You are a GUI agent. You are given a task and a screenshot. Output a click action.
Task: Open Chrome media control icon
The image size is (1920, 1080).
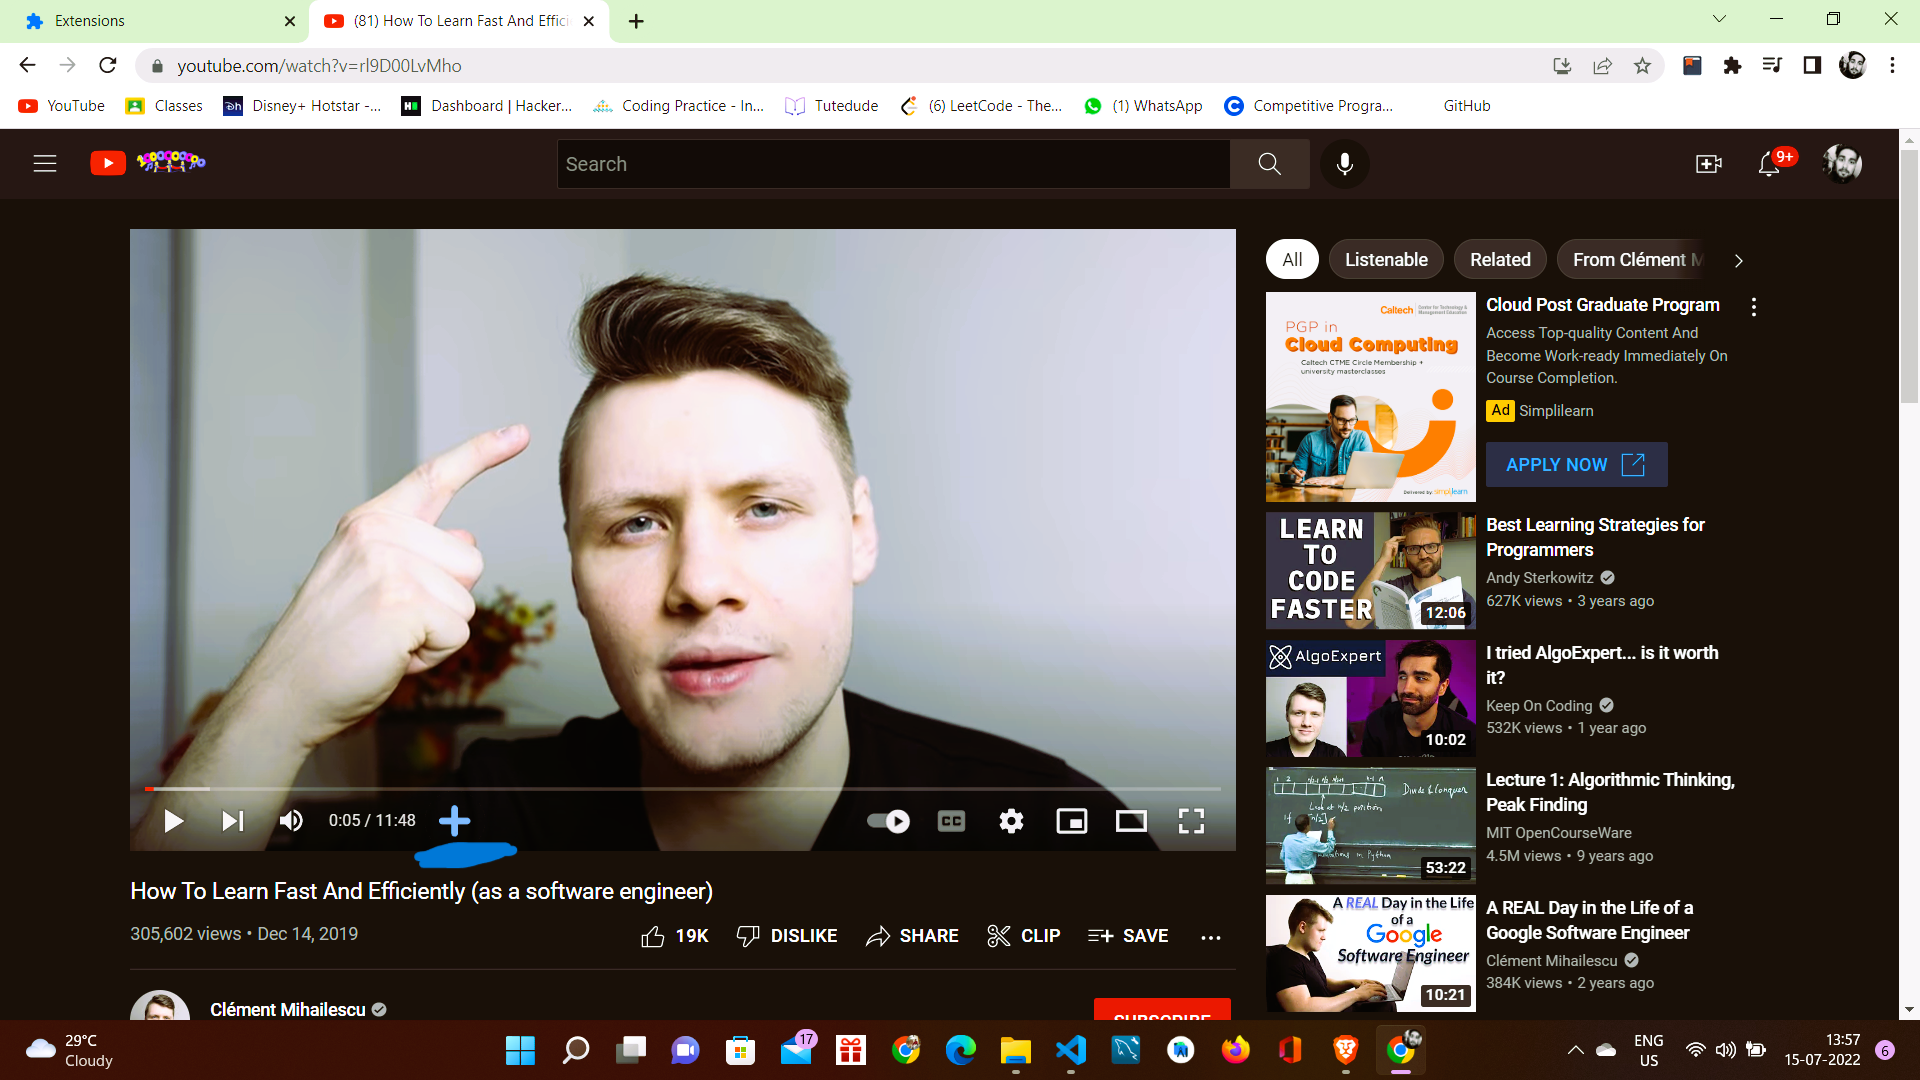coord(1772,66)
